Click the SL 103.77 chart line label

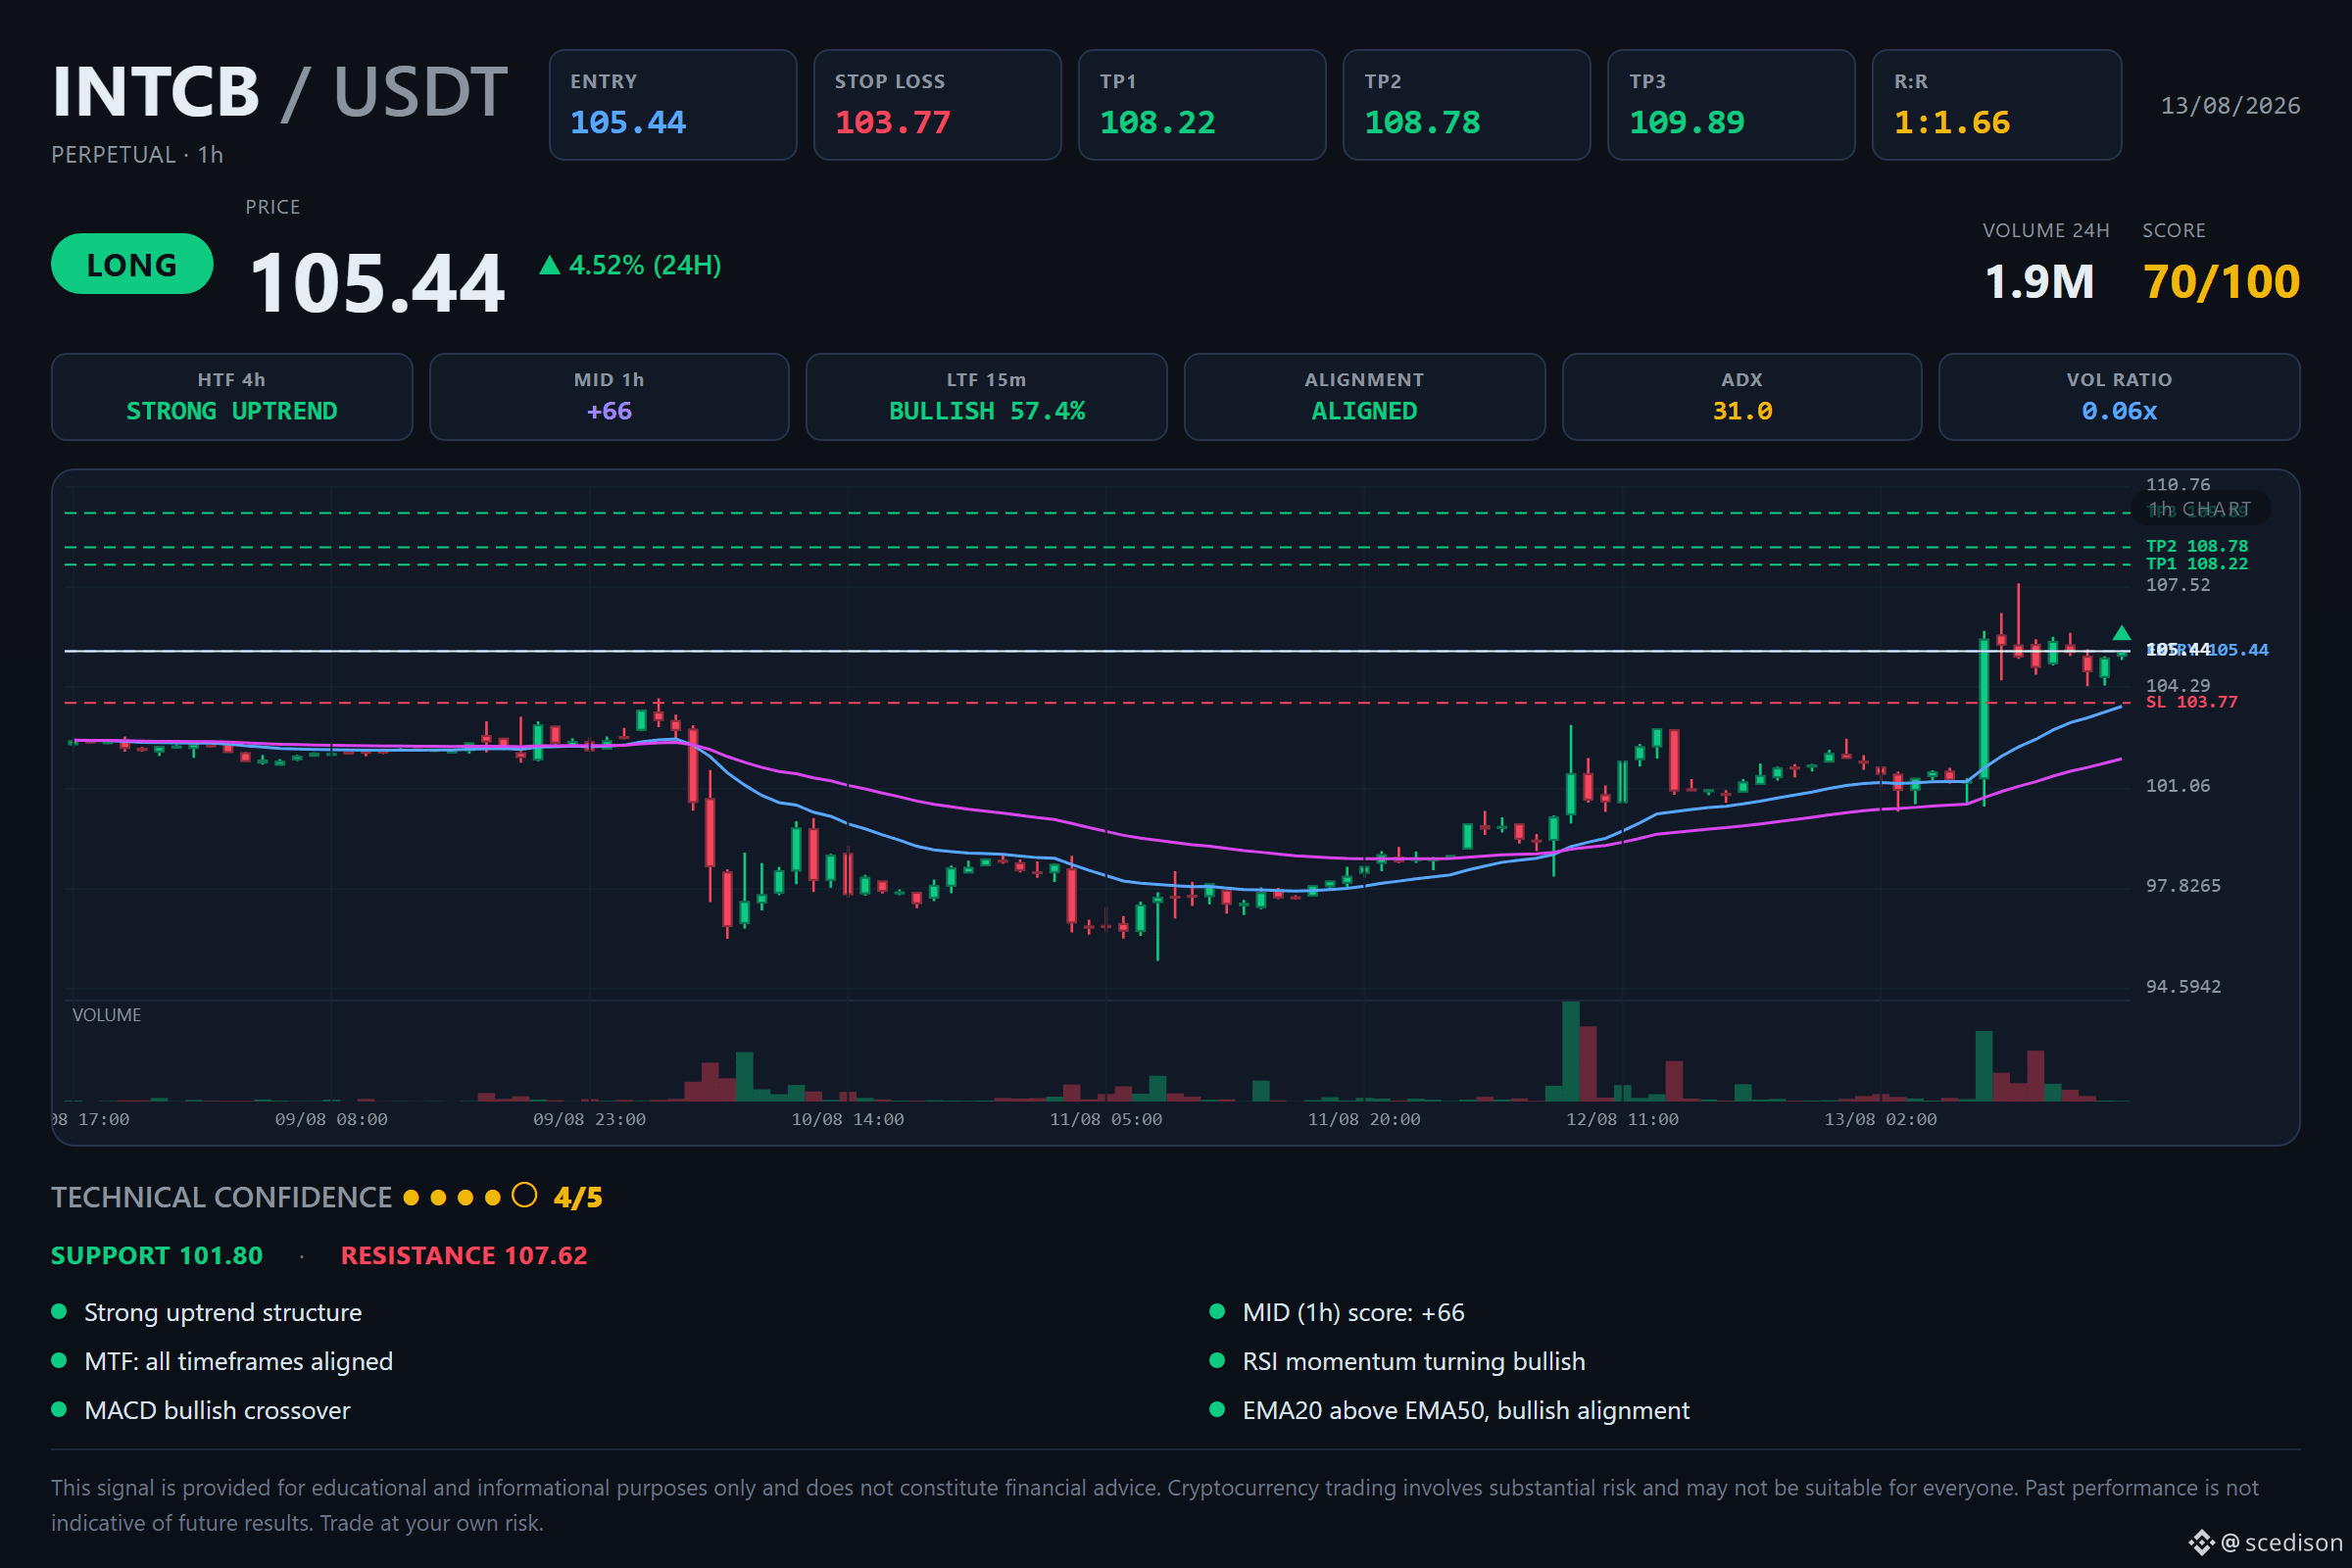click(x=2192, y=702)
